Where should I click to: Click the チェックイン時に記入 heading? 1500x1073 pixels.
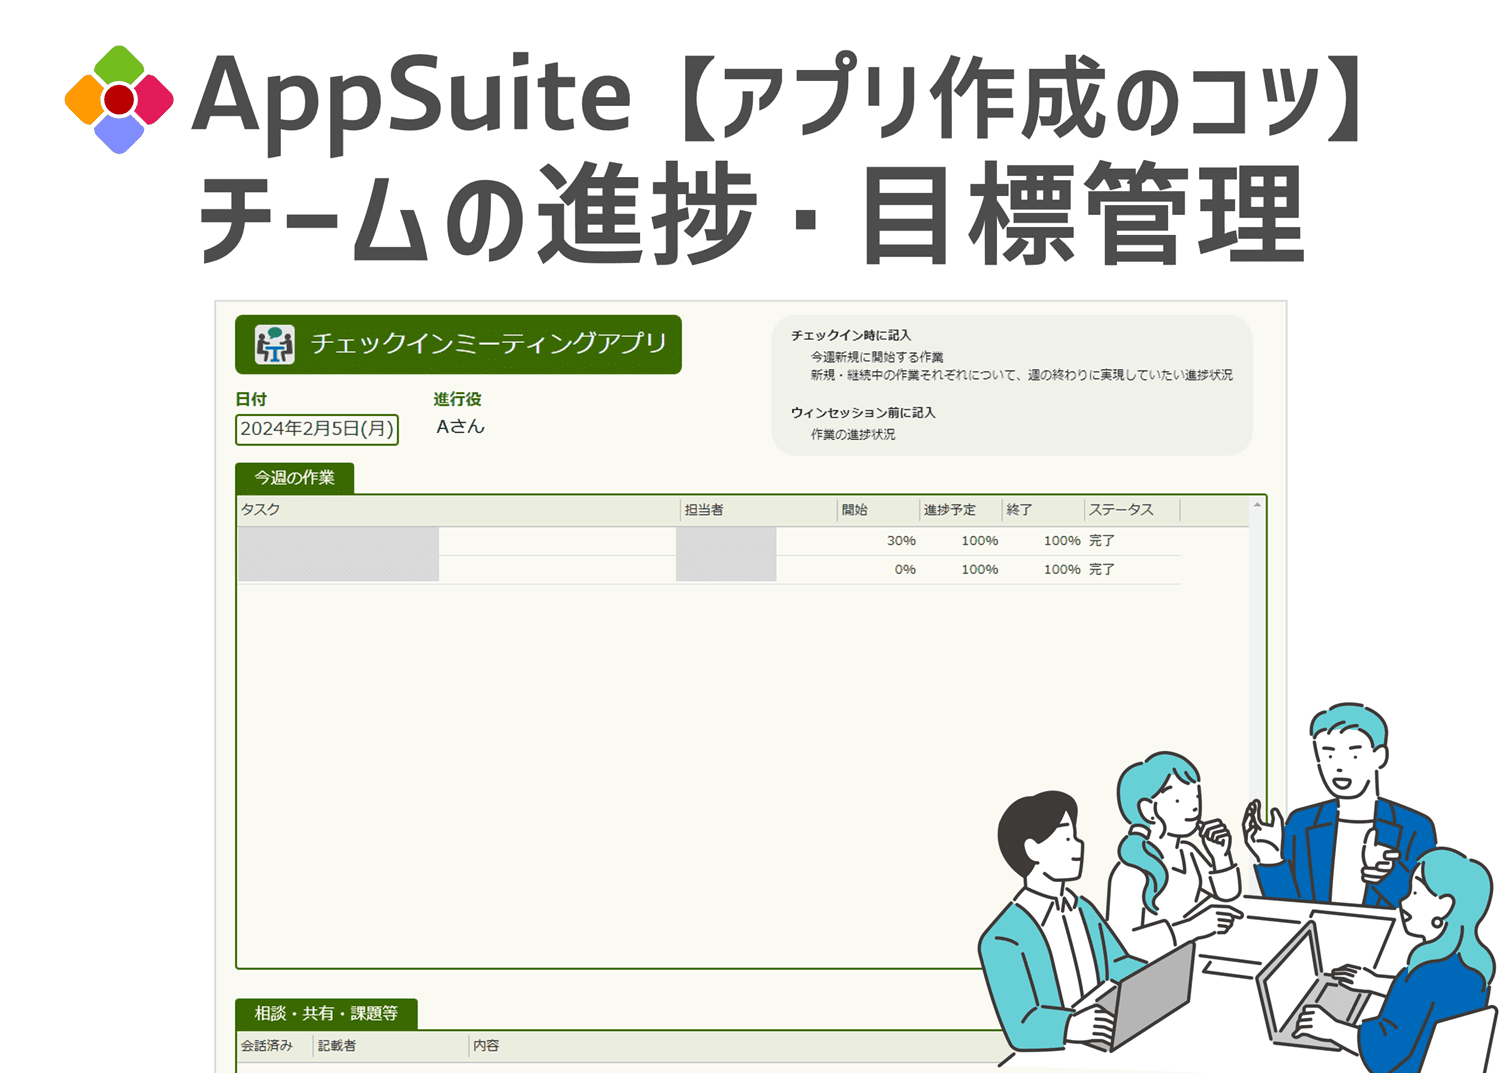pyautogui.click(x=851, y=336)
